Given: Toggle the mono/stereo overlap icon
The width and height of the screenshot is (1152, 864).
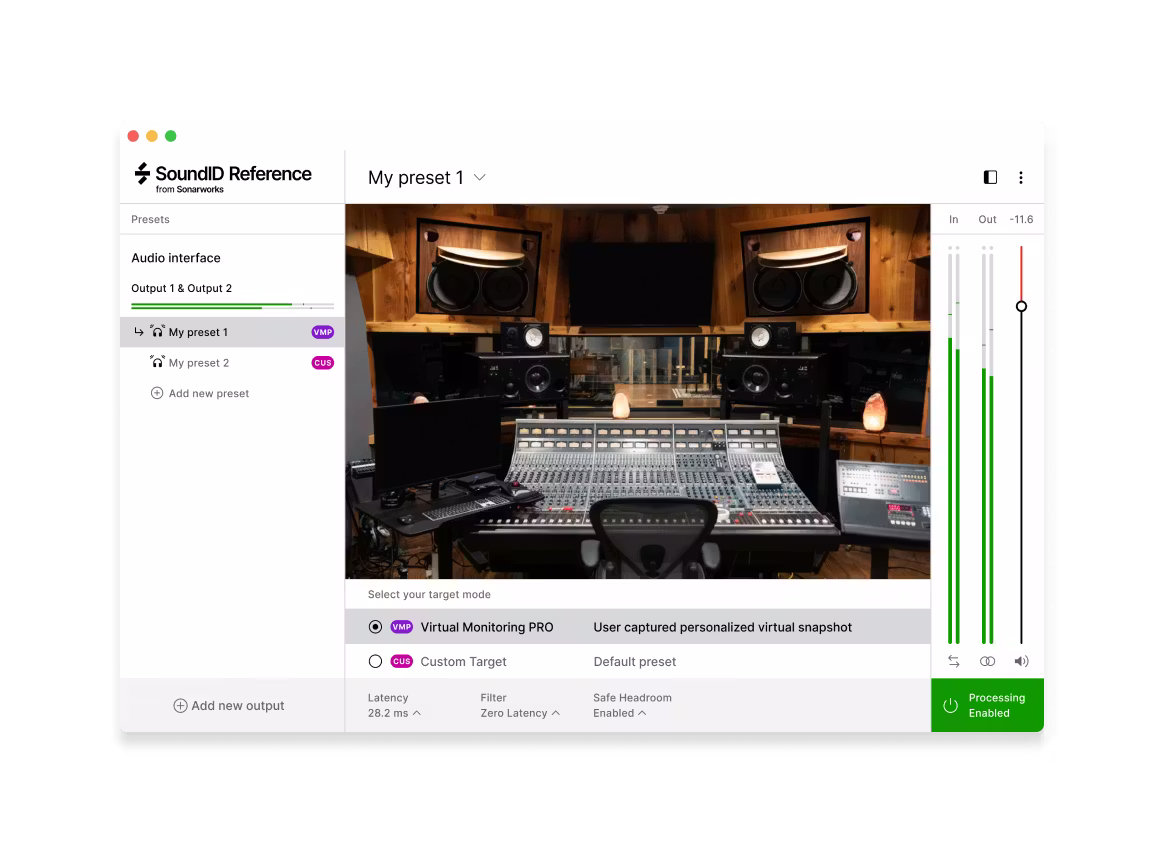Looking at the screenshot, I should 987,661.
